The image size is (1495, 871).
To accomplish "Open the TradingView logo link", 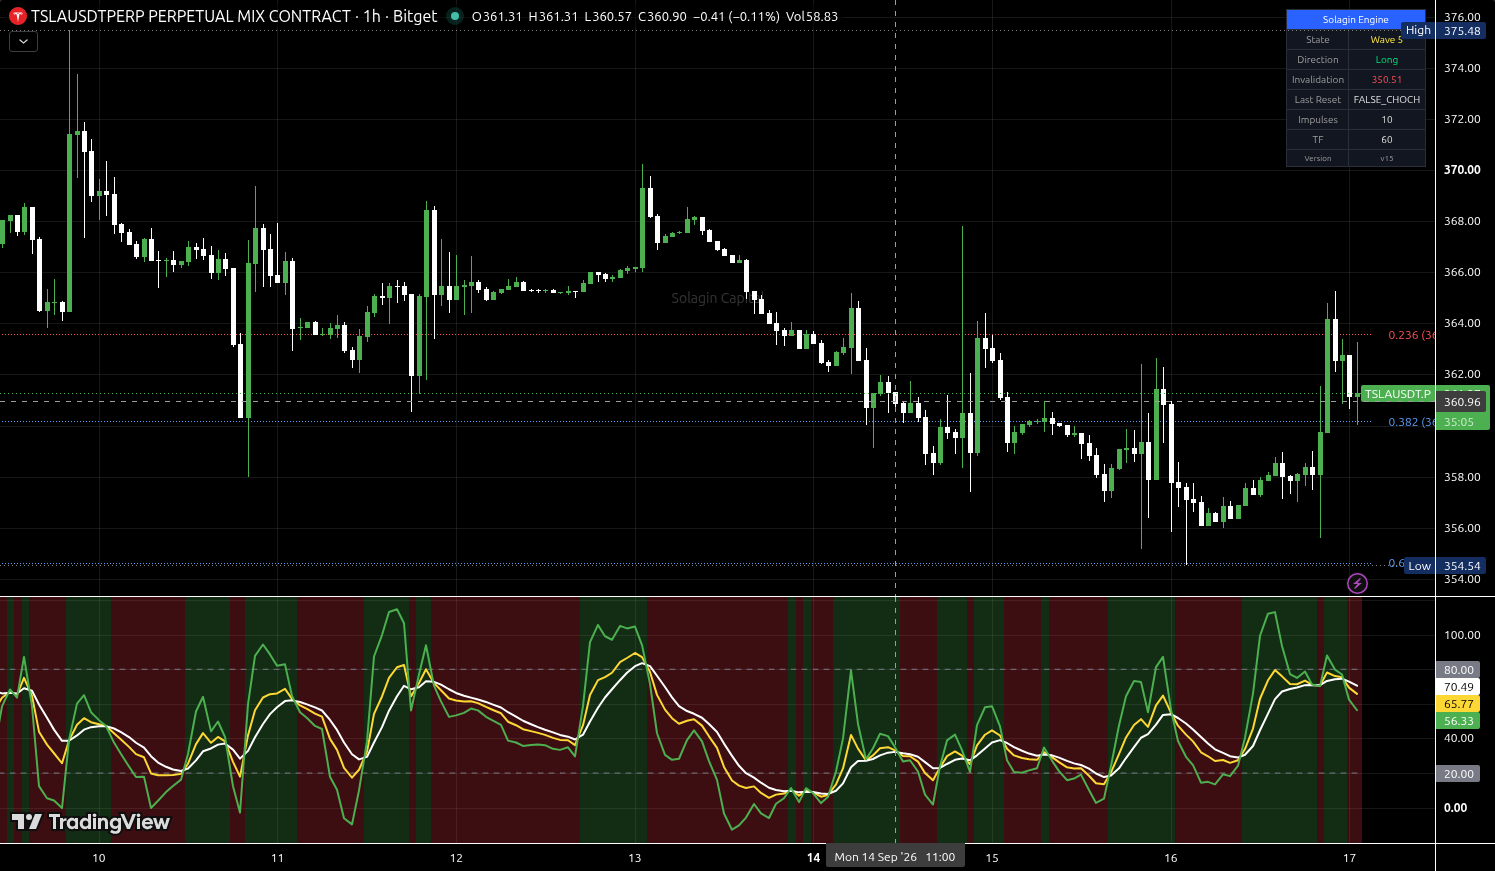I will point(90,822).
